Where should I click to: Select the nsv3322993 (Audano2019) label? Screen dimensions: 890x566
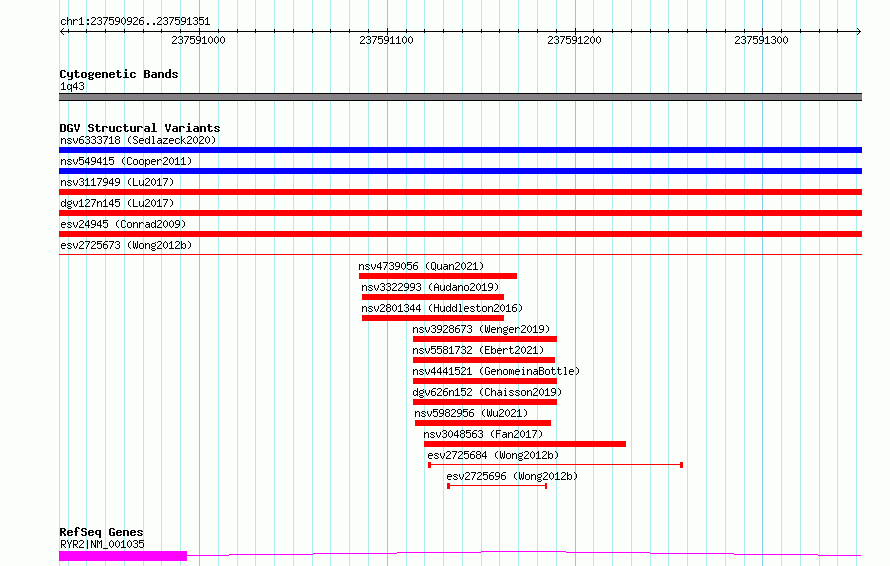(430, 287)
